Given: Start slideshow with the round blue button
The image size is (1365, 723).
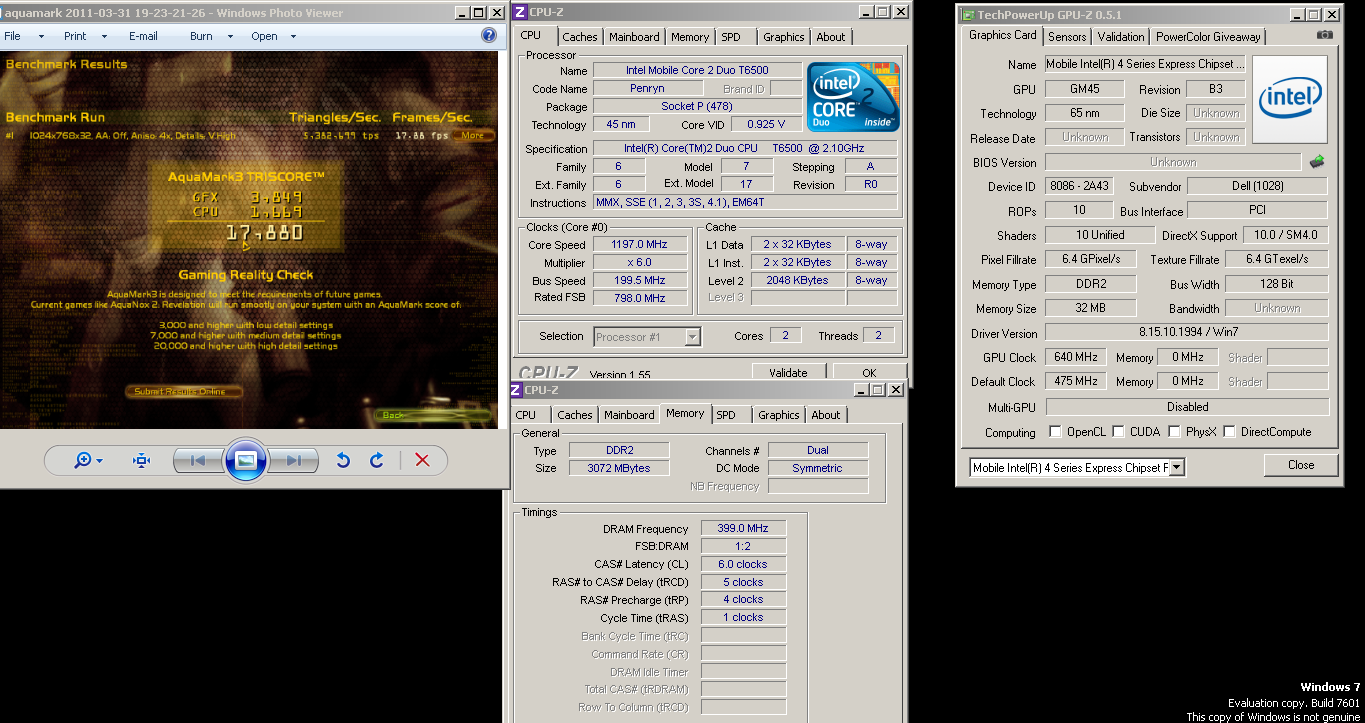Looking at the screenshot, I should [245, 460].
